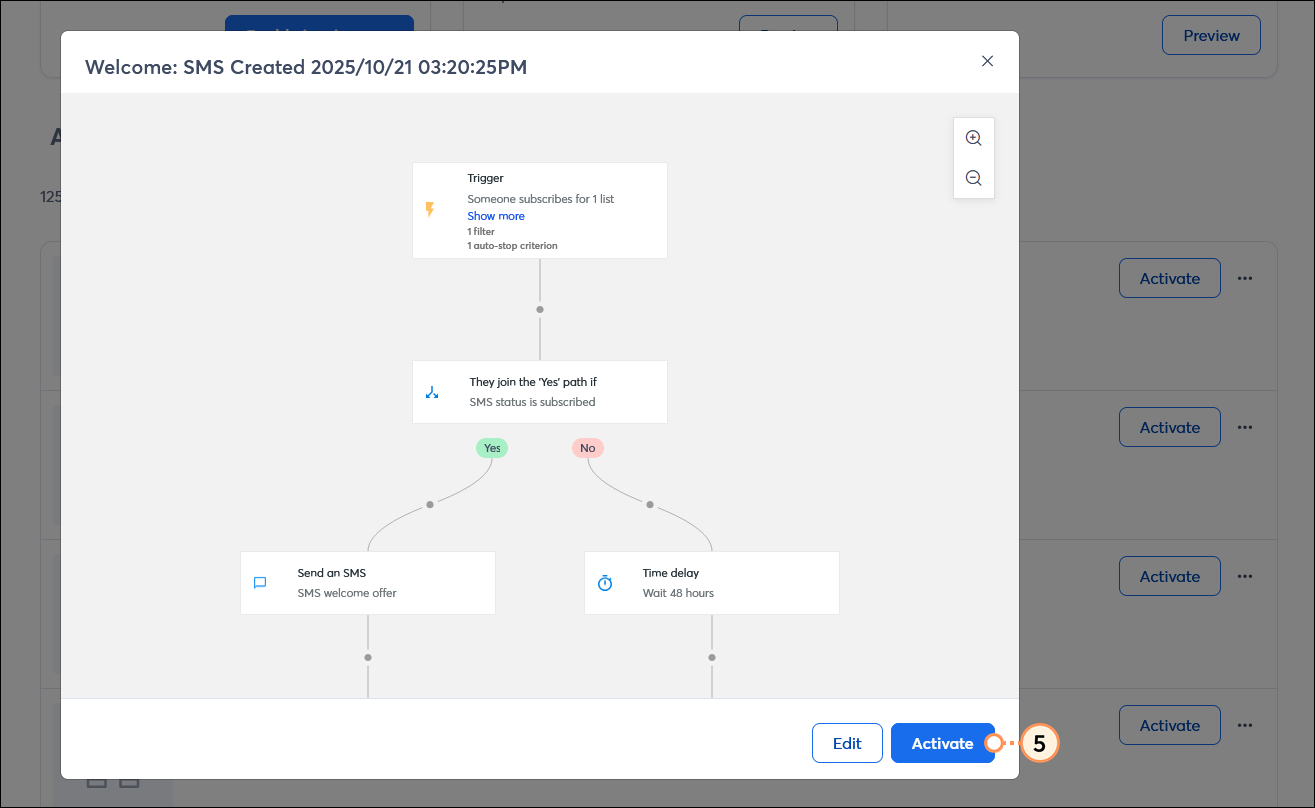Image resolution: width=1315 pixels, height=808 pixels.
Task: Click the branch split icon on the condition node
Action: click(x=432, y=391)
